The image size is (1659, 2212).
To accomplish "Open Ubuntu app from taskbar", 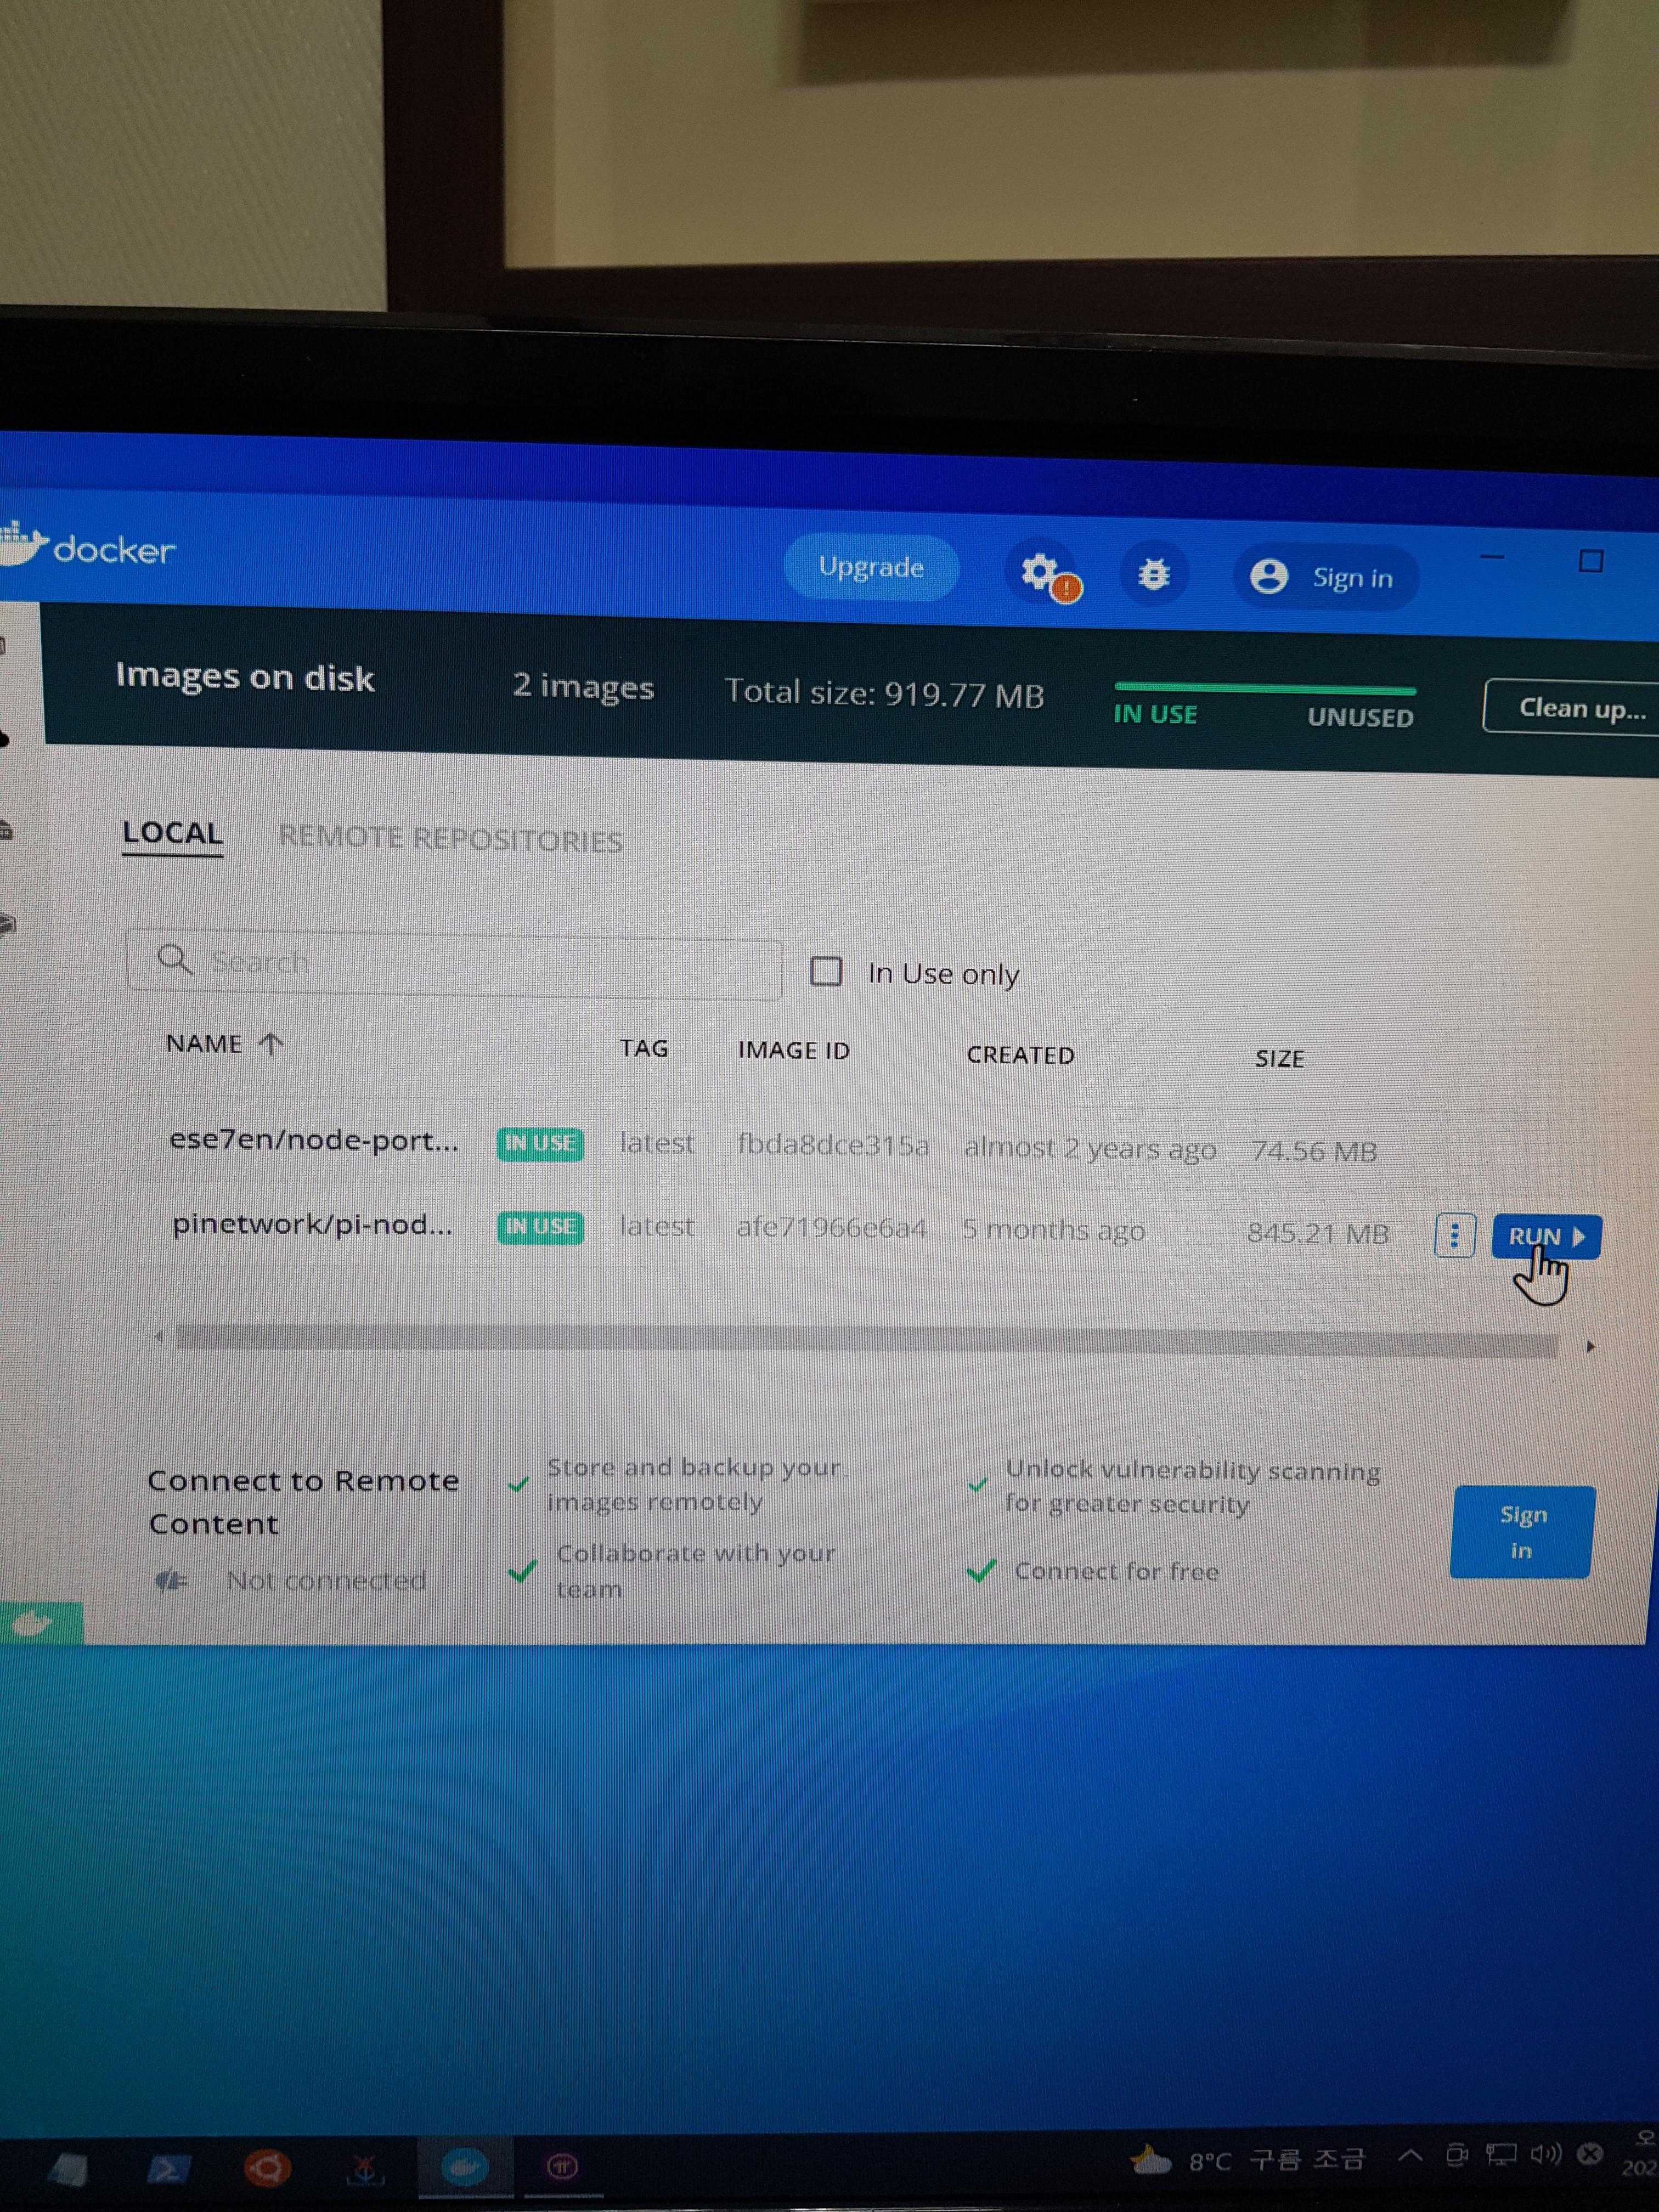I will coord(267,2167).
